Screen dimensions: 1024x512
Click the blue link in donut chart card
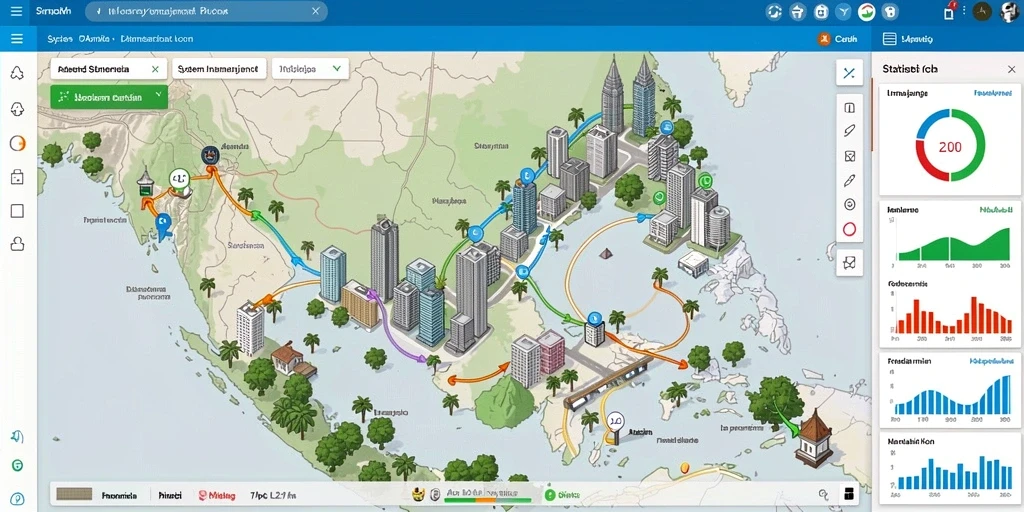993,93
